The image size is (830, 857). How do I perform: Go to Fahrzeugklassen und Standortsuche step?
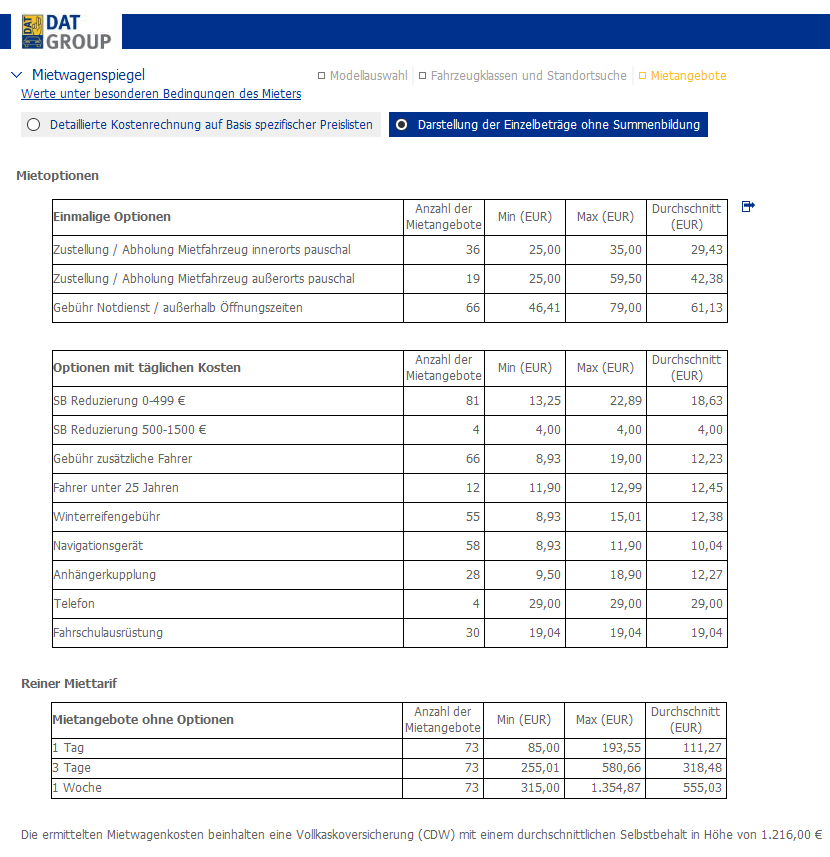523,76
